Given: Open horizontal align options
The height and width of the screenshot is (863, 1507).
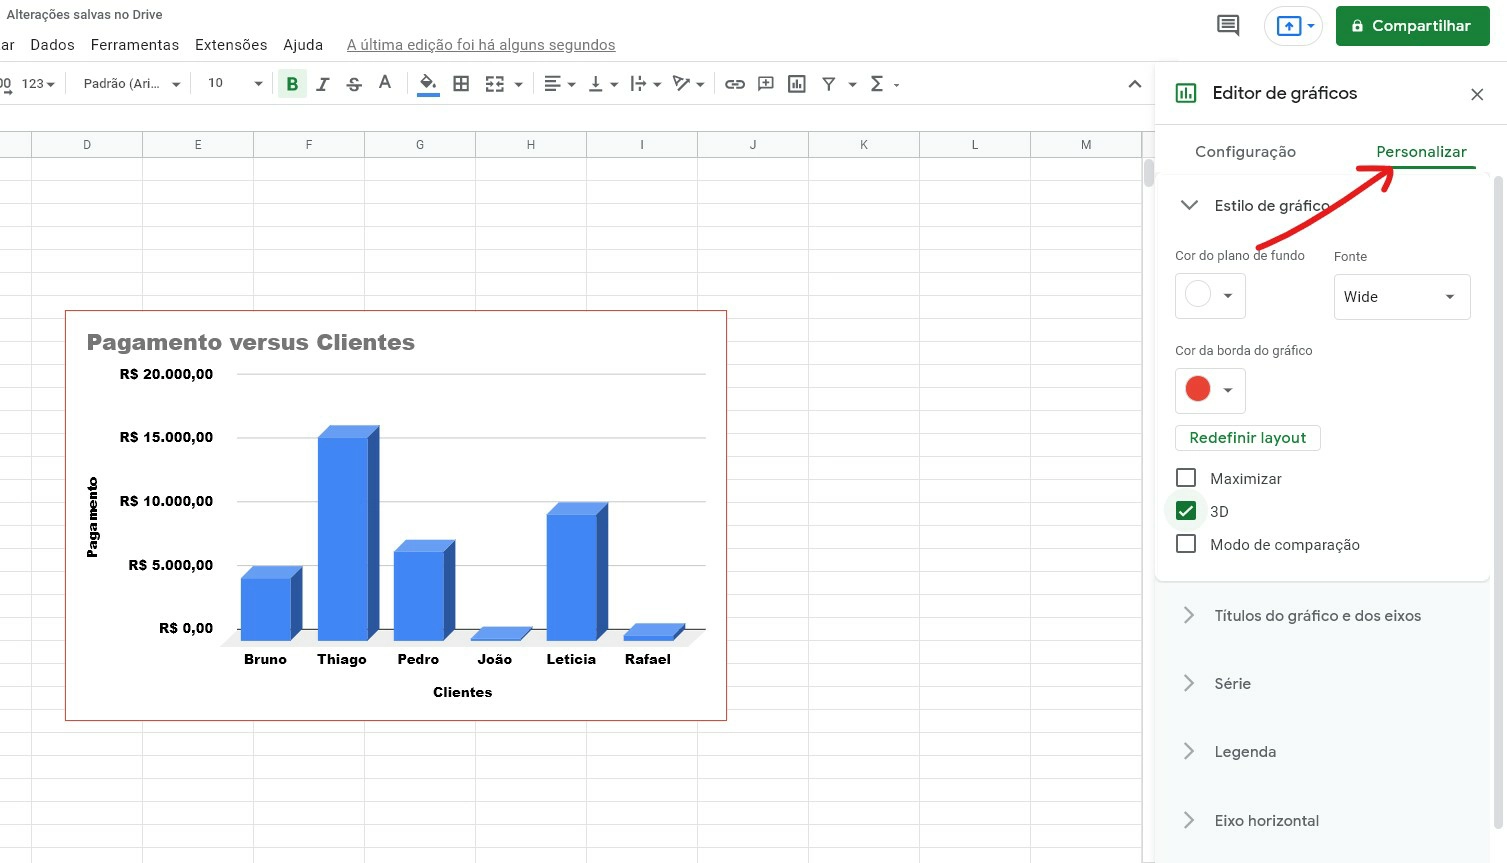Looking at the screenshot, I should pyautogui.click(x=559, y=84).
